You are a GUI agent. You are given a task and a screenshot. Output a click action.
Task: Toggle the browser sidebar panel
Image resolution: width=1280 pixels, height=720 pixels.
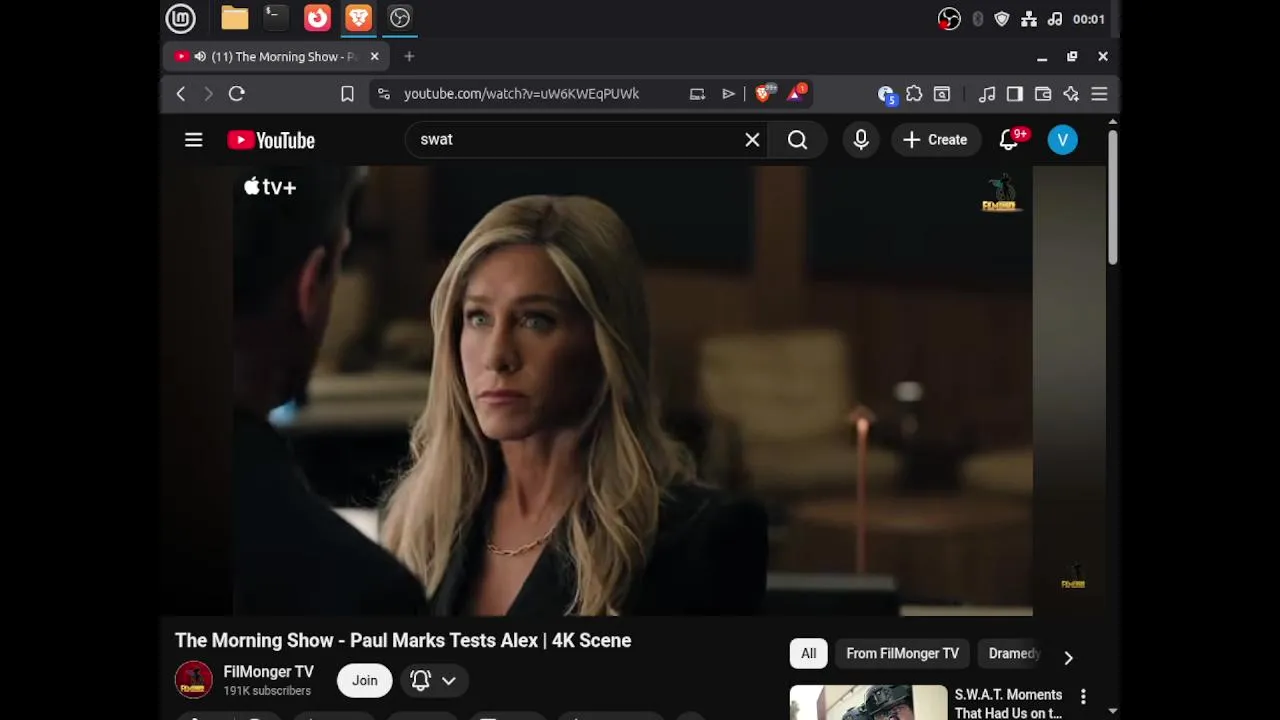point(1015,94)
